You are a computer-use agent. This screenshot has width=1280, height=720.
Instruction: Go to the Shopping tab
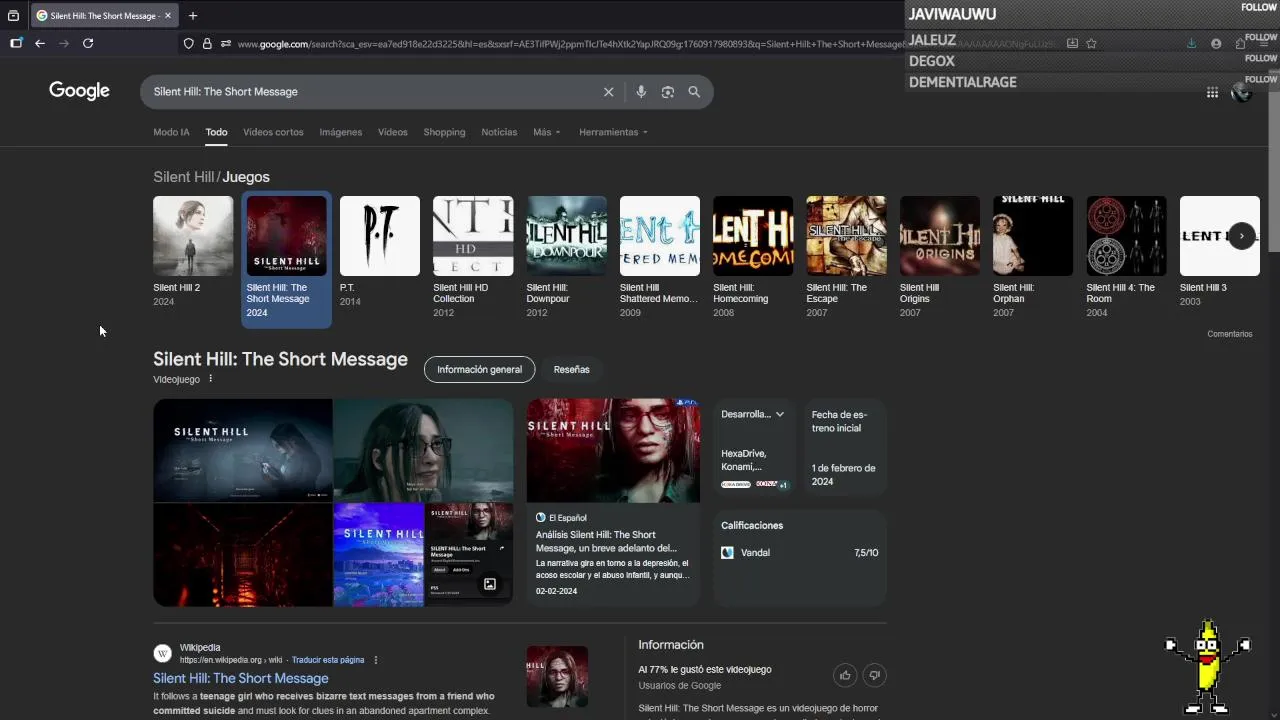[444, 132]
